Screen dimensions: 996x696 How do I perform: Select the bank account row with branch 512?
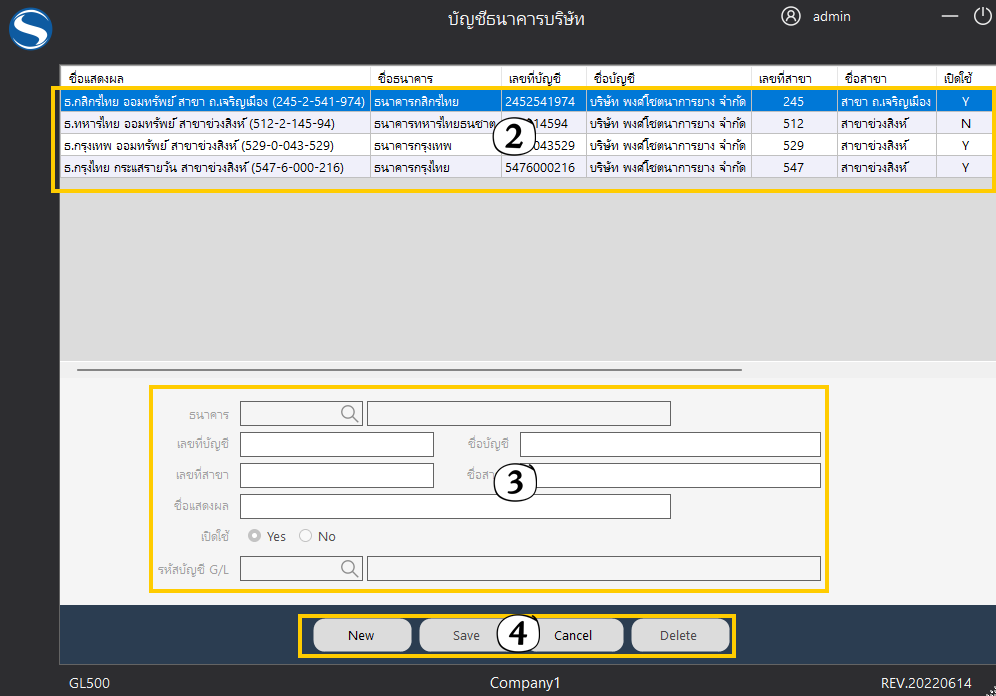click(x=214, y=123)
